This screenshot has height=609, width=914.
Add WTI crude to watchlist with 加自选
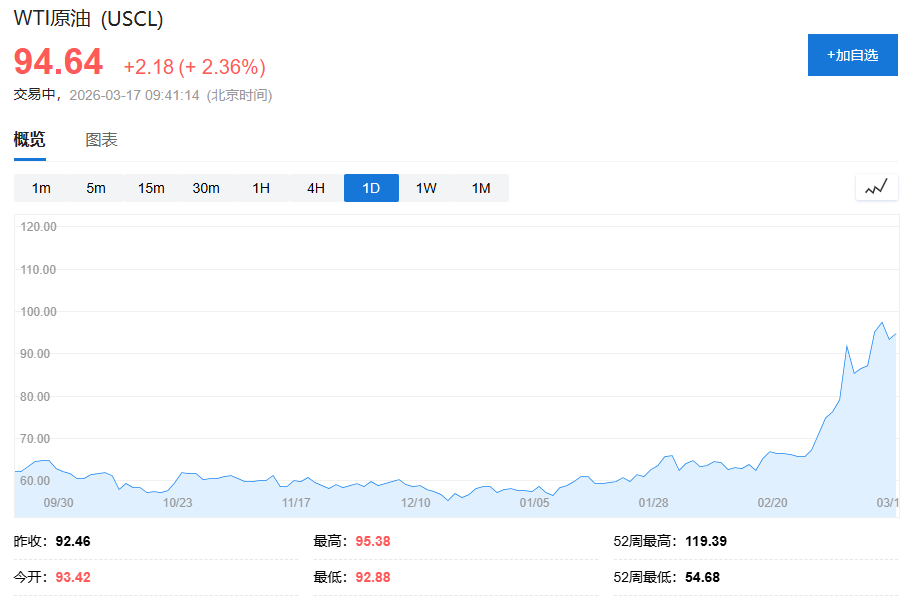852,55
